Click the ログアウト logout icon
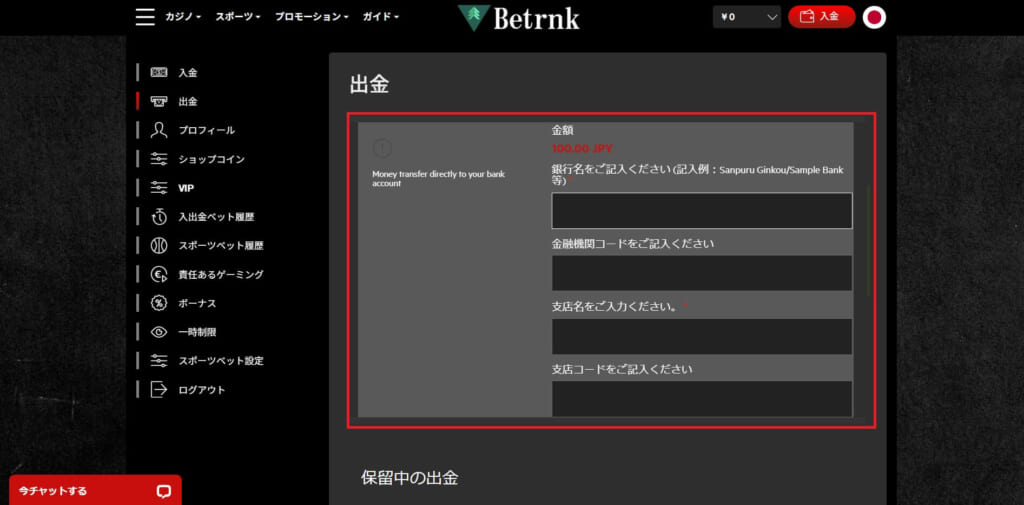The width and height of the screenshot is (1024, 505). pos(159,390)
